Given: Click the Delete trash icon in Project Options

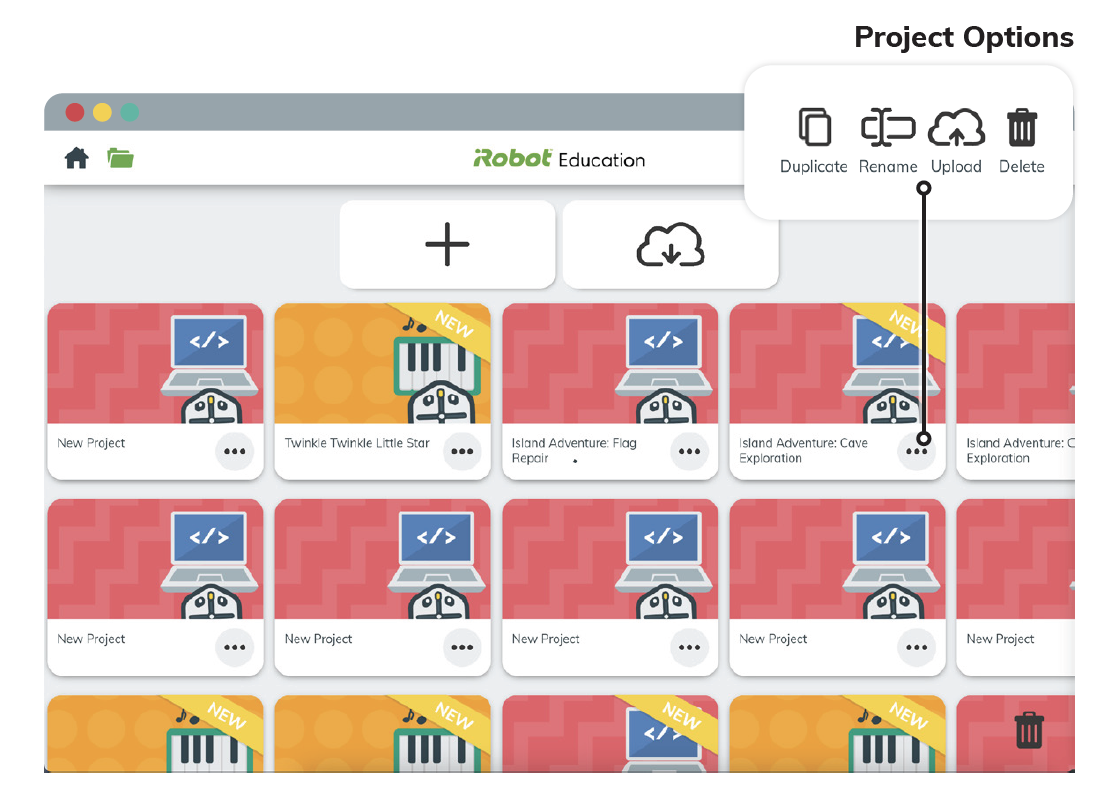Looking at the screenshot, I should [1021, 129].
